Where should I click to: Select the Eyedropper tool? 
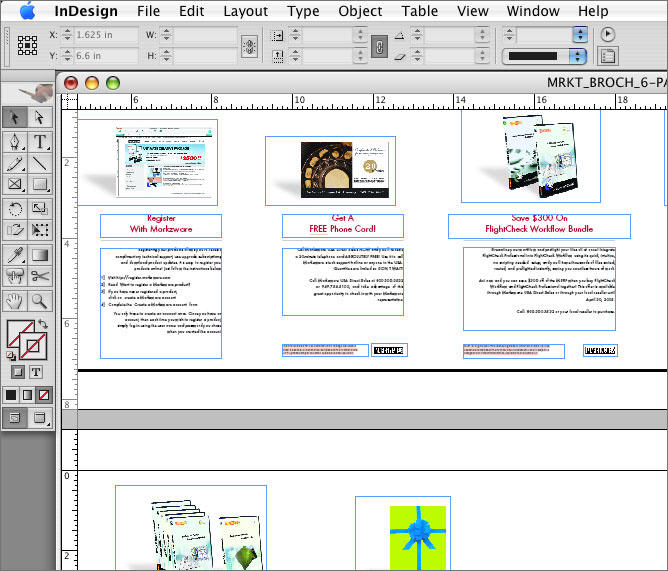[15, 255]
